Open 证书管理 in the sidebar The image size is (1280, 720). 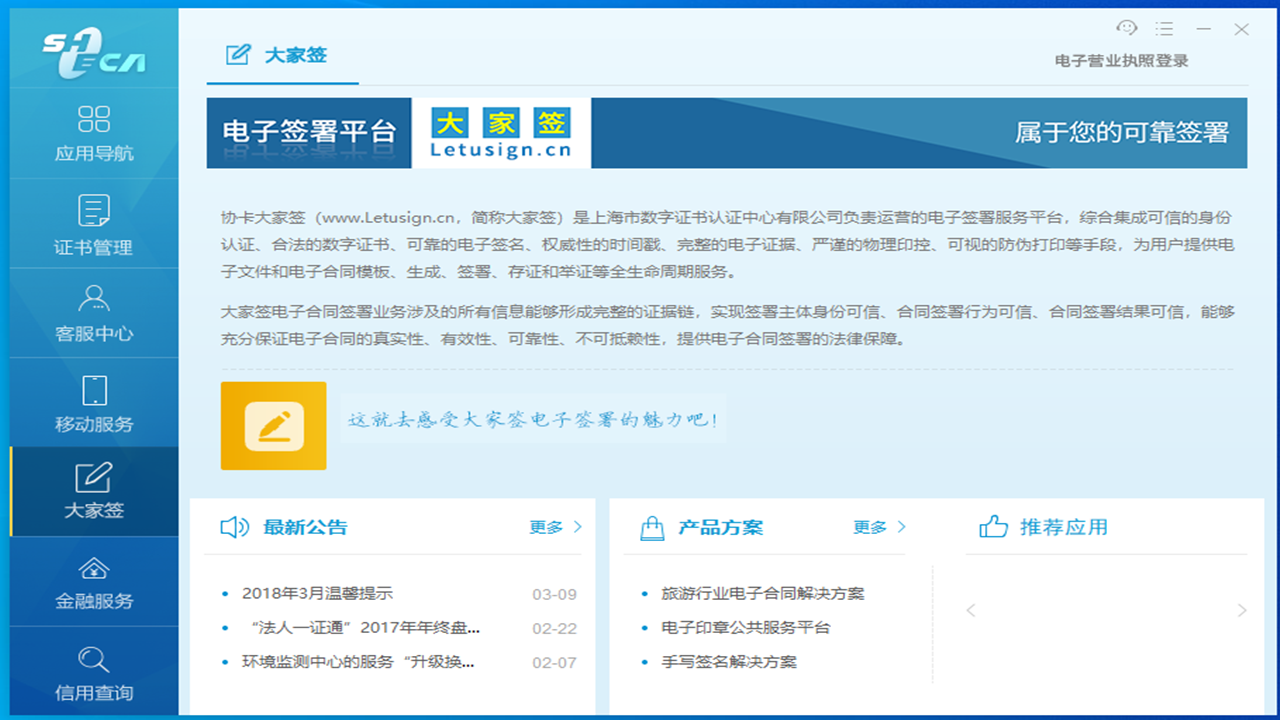pyautogui.click(x=94, y=222)
